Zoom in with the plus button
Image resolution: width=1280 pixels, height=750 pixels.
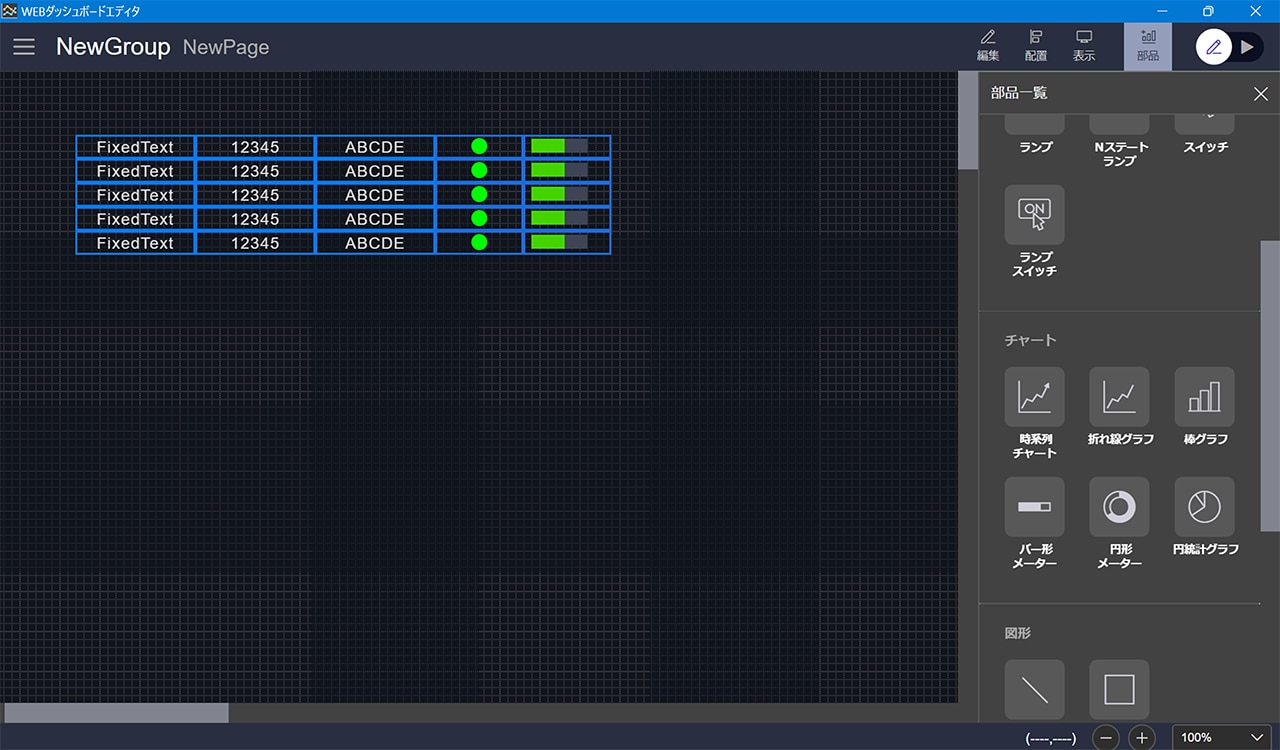(1142, 738)
